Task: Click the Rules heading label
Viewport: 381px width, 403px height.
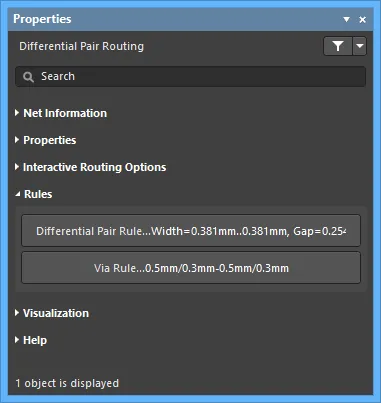Action: [38, 194]
